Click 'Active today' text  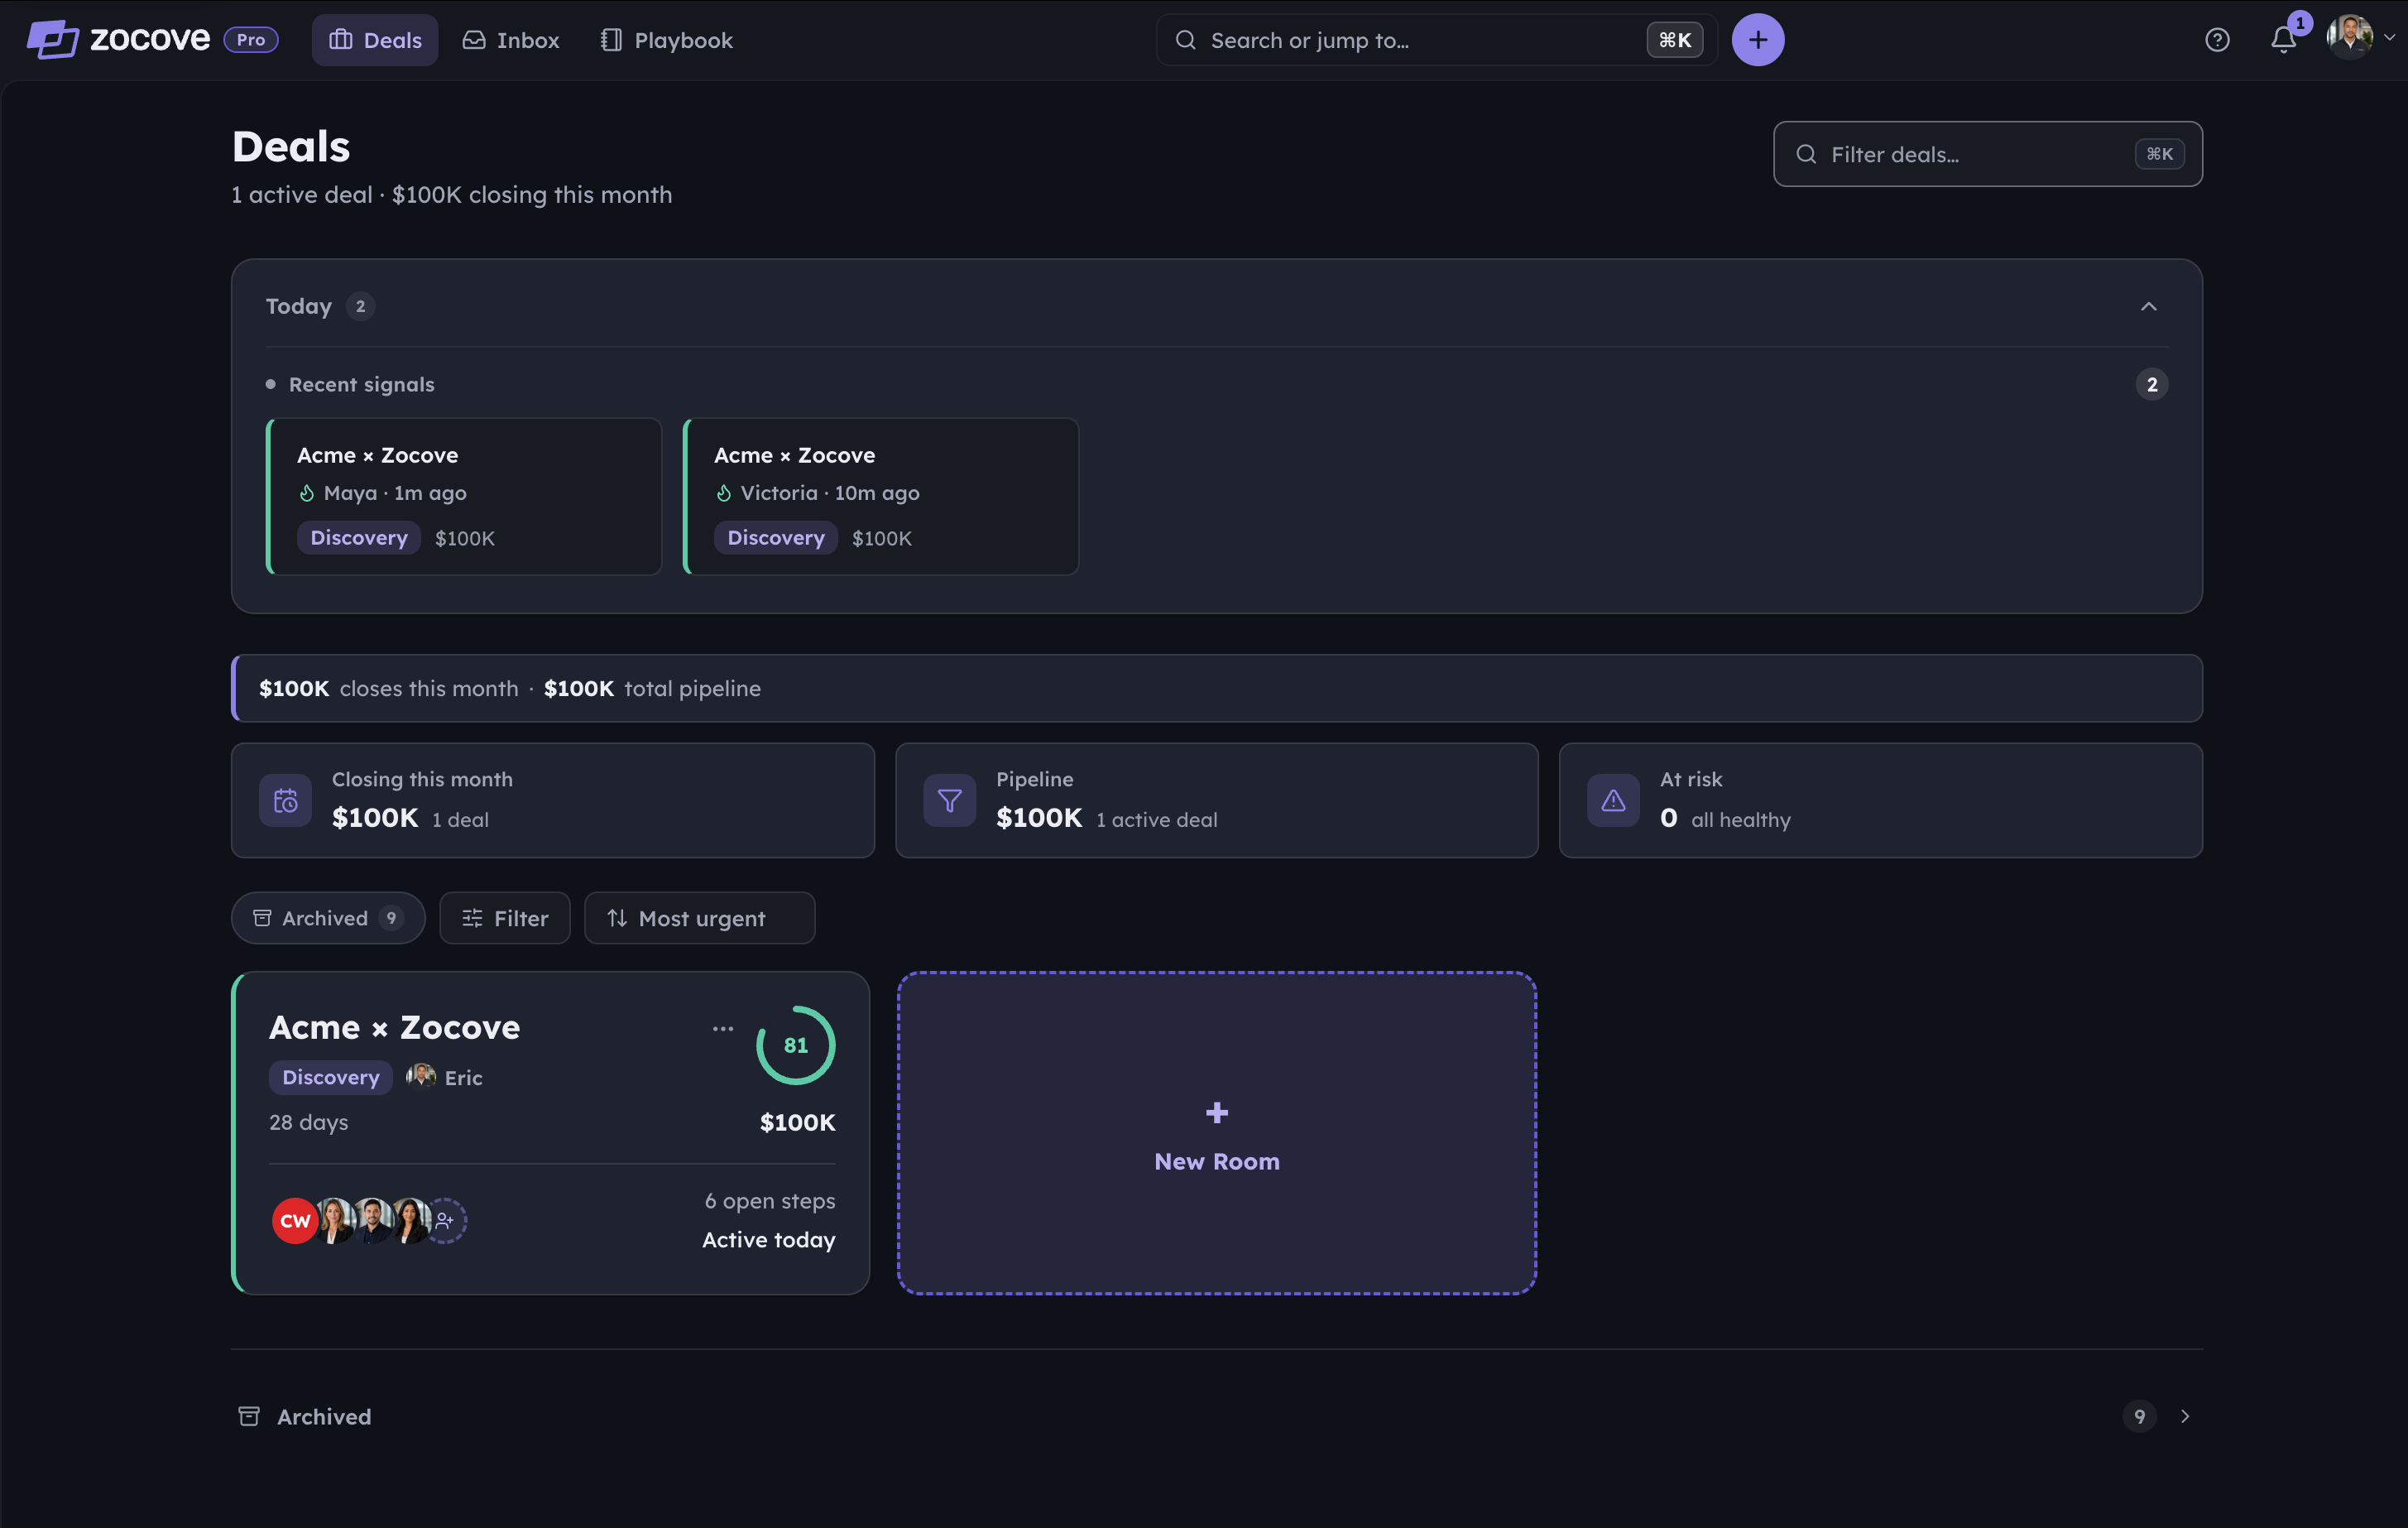[x=769, y=1240]
